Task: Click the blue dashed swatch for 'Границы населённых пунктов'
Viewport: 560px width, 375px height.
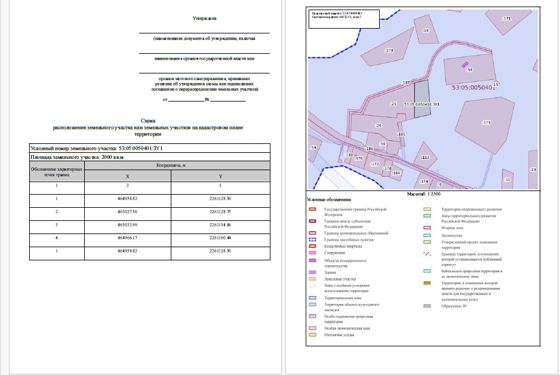Action: click(312, 240)
